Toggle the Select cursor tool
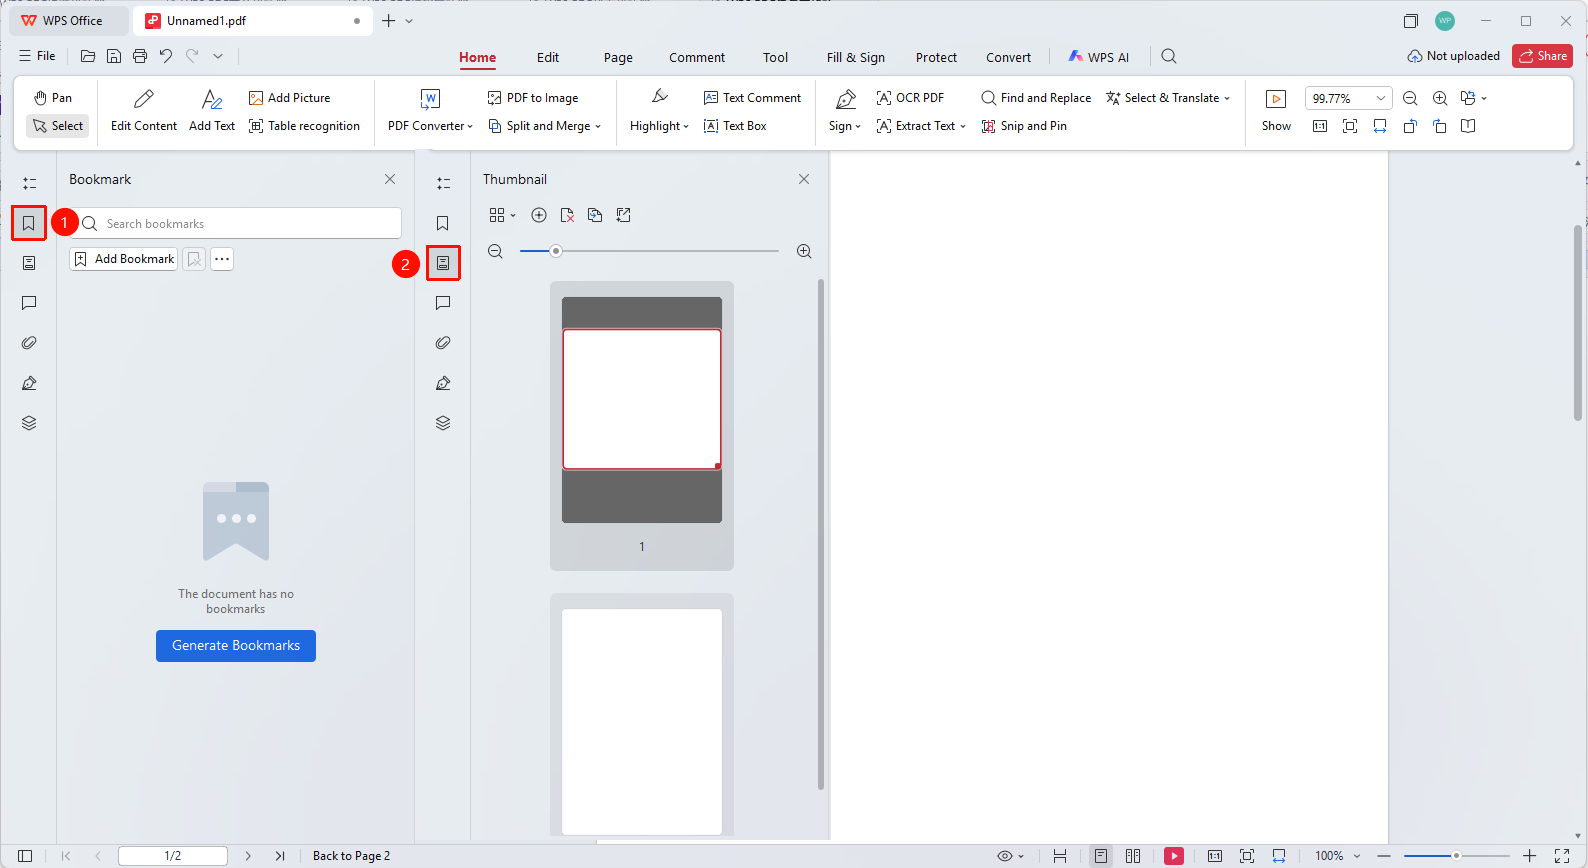Screen dimensions: 1588x868 pyautogui.click(x=58, y=126)
